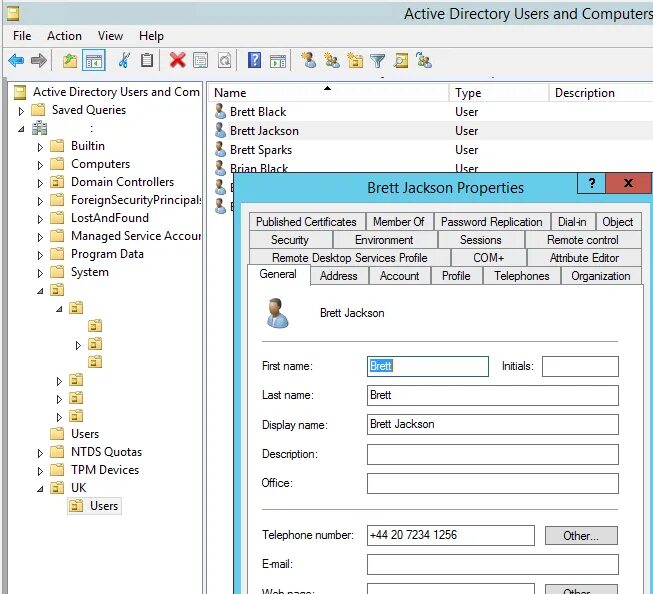Open the Action menu
Image resolution: width=653 pixels, height=594 pixels.
pyautogui.click(x=64, y=36)
